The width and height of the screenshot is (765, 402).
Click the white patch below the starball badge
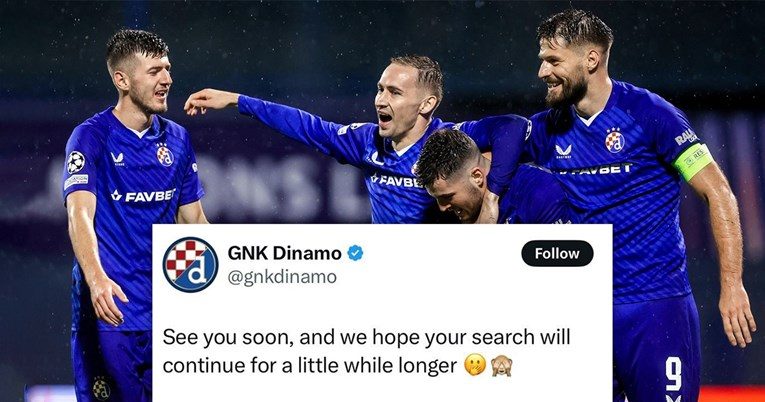pos(76,181)
